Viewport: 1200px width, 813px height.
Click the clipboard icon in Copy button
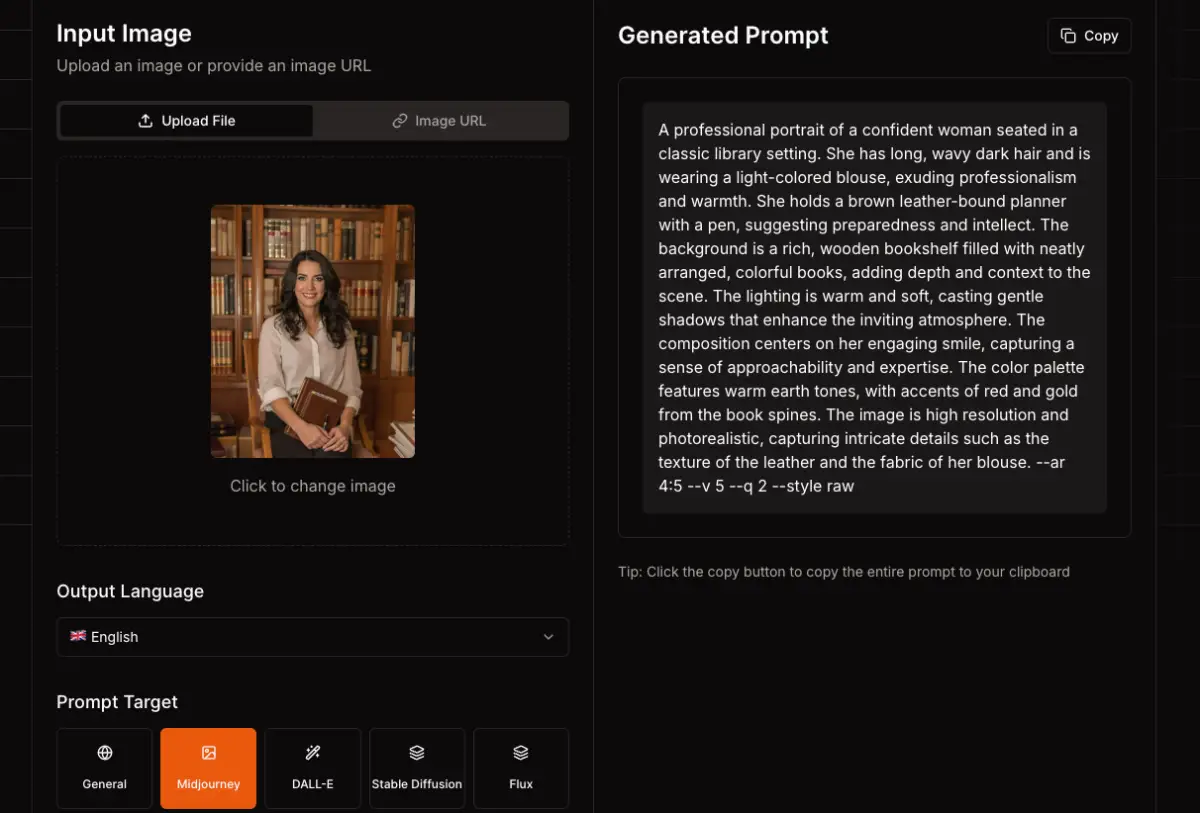[1068, 36]
